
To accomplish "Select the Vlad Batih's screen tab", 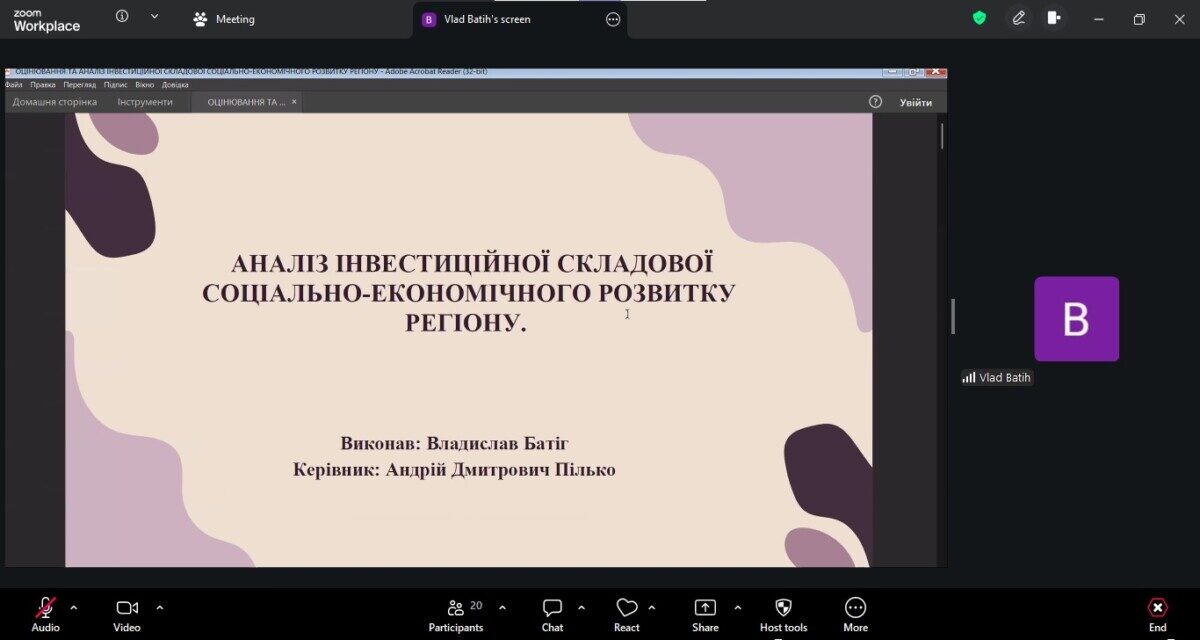I will pyautogui.click(x=487, y=19).
